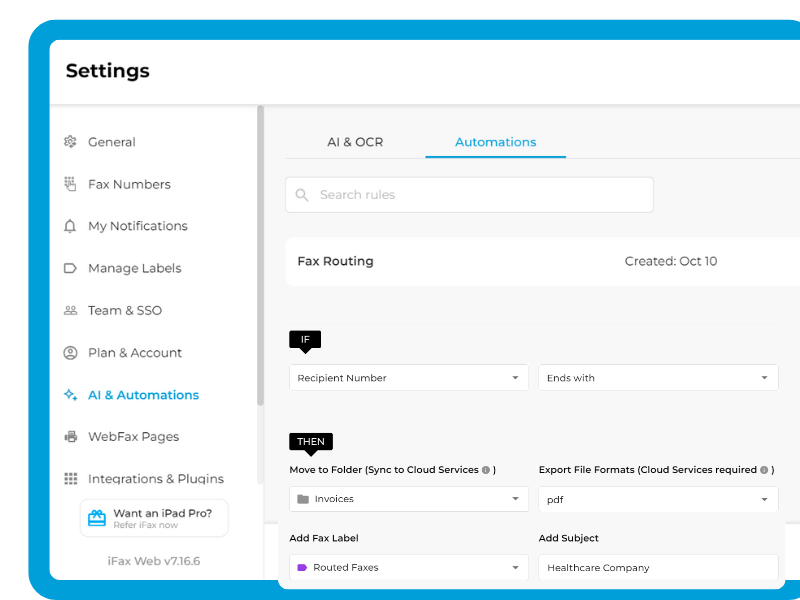Viewport: 800px width, 600px height.
Task: Click the Plan & Account user icon
Action: click(70, 353)
